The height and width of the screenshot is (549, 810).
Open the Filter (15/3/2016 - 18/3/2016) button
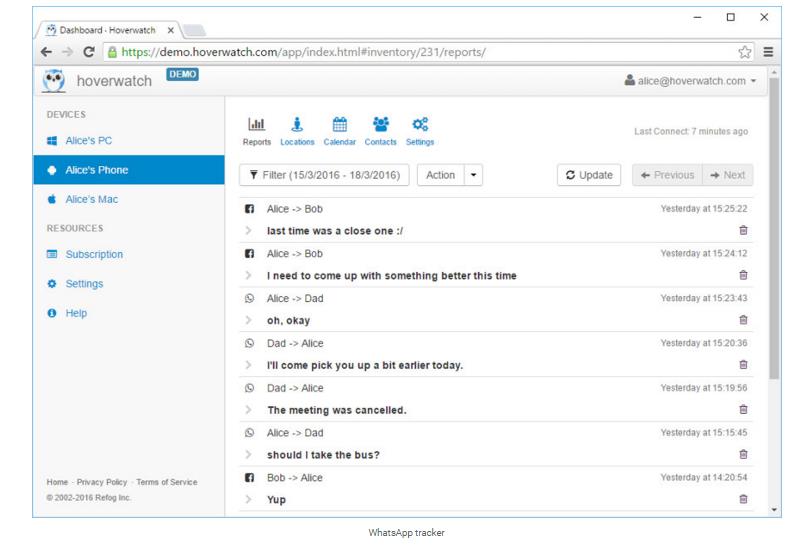tap(324, 175)
